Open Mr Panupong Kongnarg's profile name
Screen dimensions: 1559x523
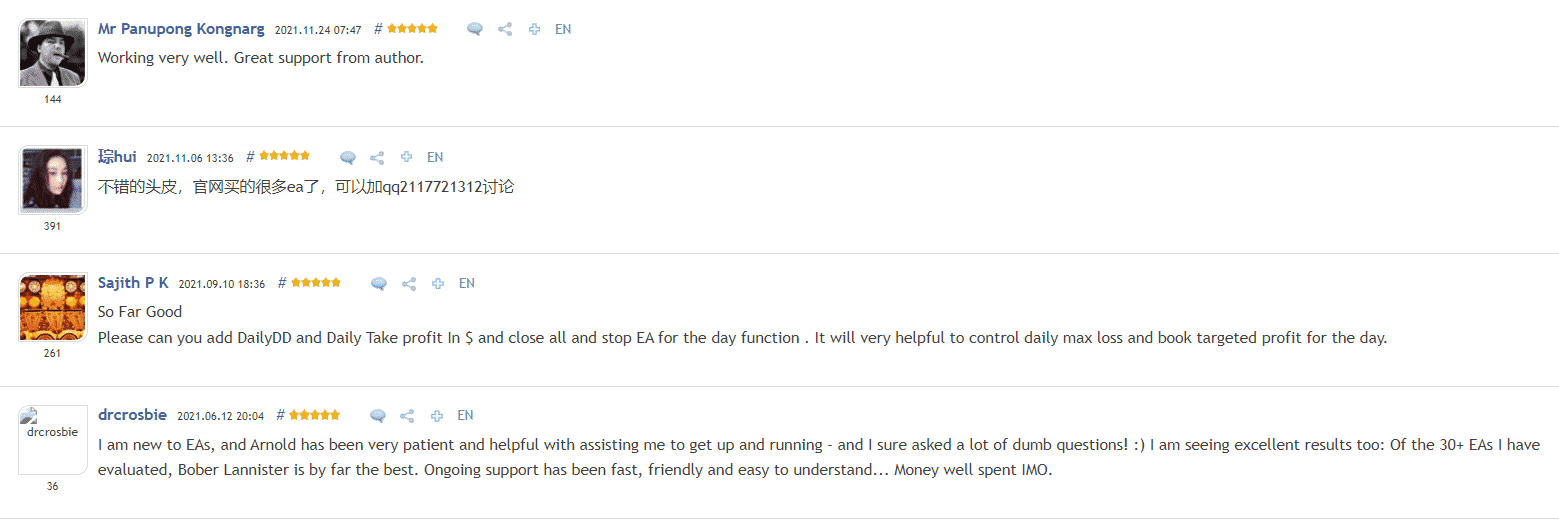[181, 29]
